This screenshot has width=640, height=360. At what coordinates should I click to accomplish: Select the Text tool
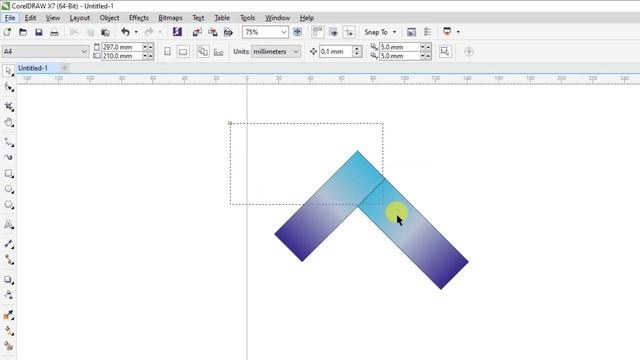[x=9, y=224]
